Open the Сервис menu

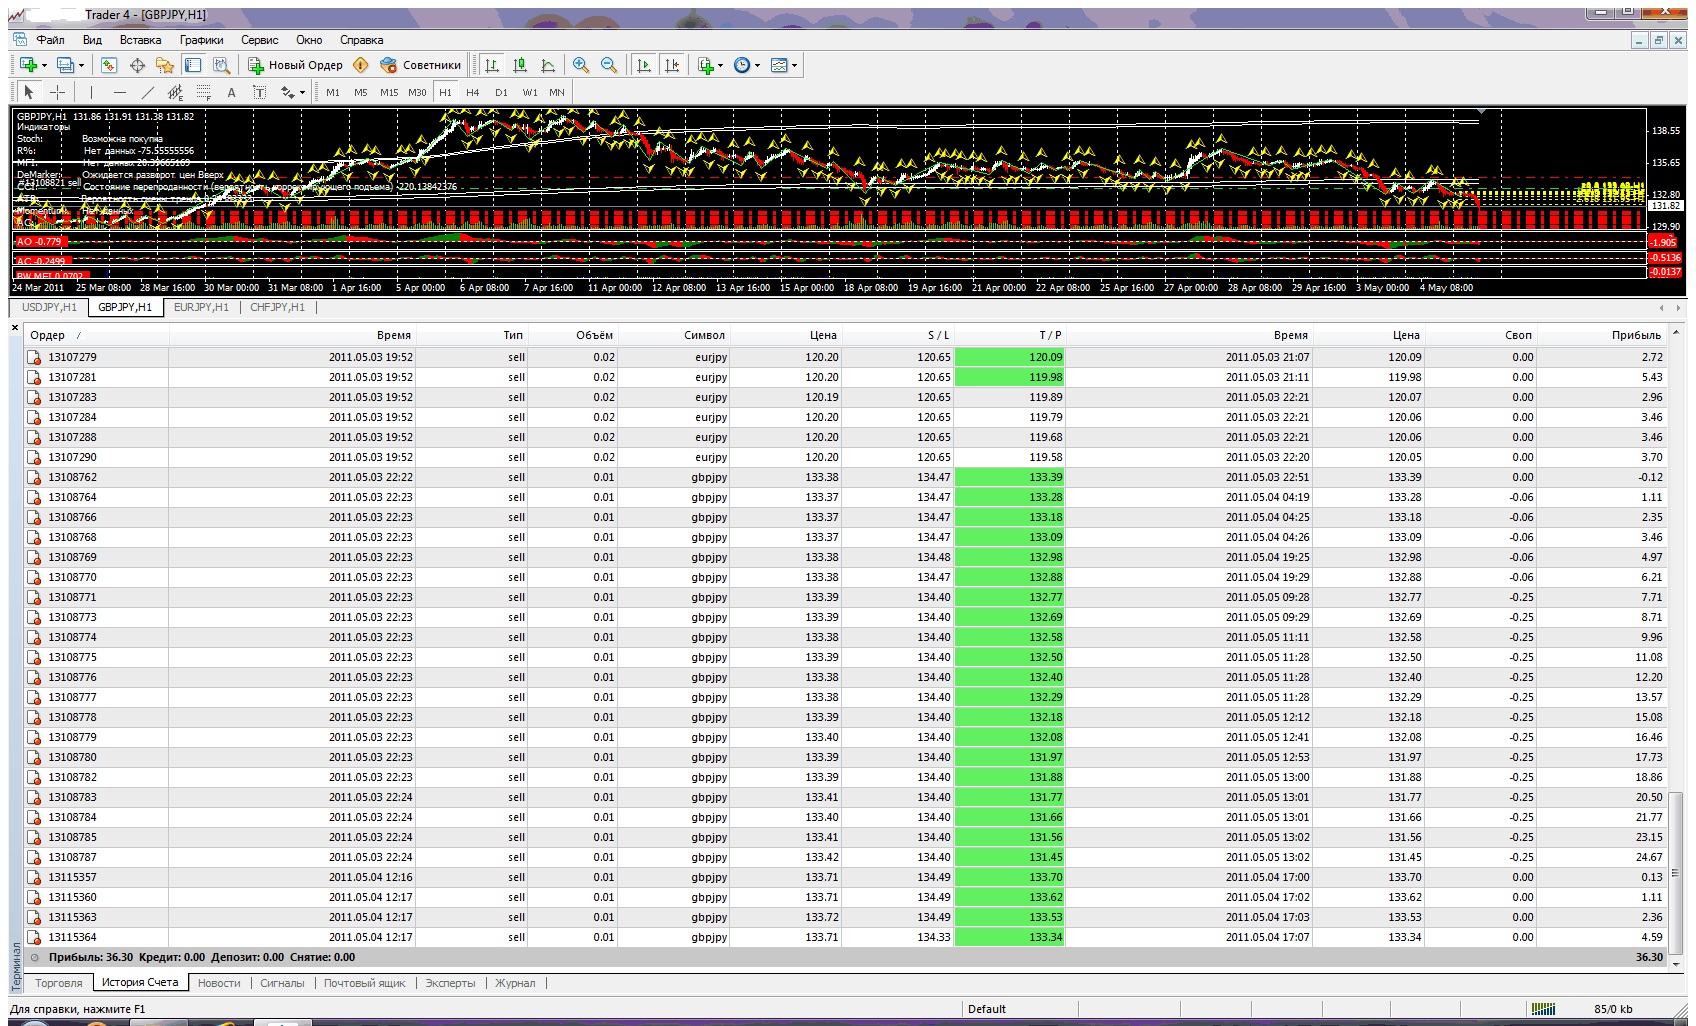[x=259, y=40]
